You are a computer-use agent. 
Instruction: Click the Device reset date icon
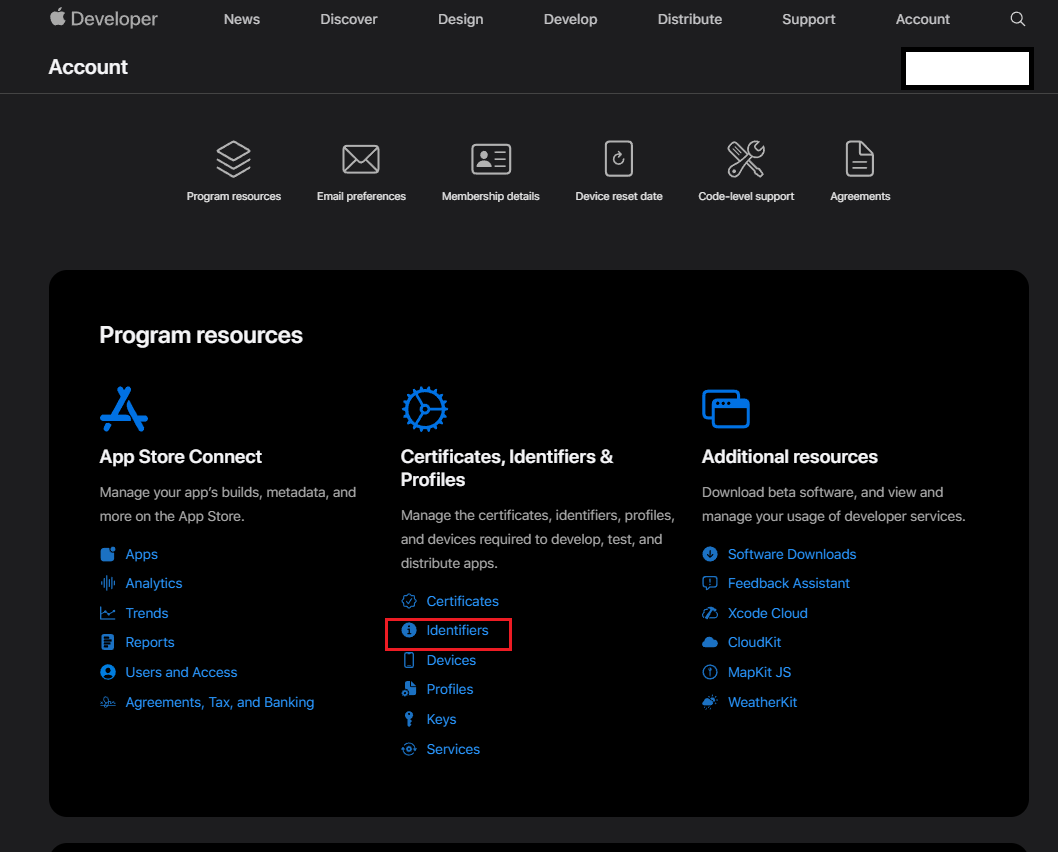click(619, 159)
